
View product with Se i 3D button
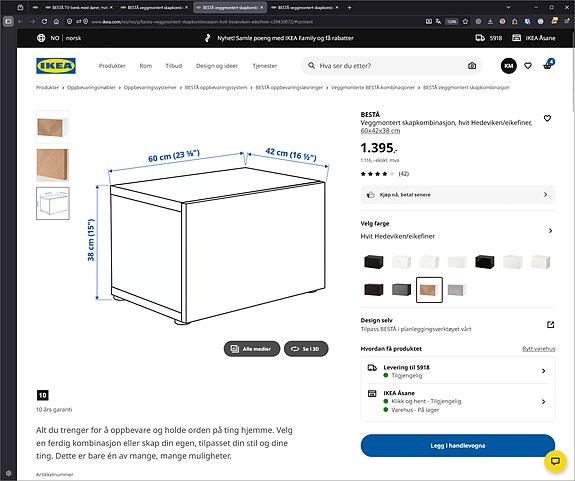[x=306, y=349]
